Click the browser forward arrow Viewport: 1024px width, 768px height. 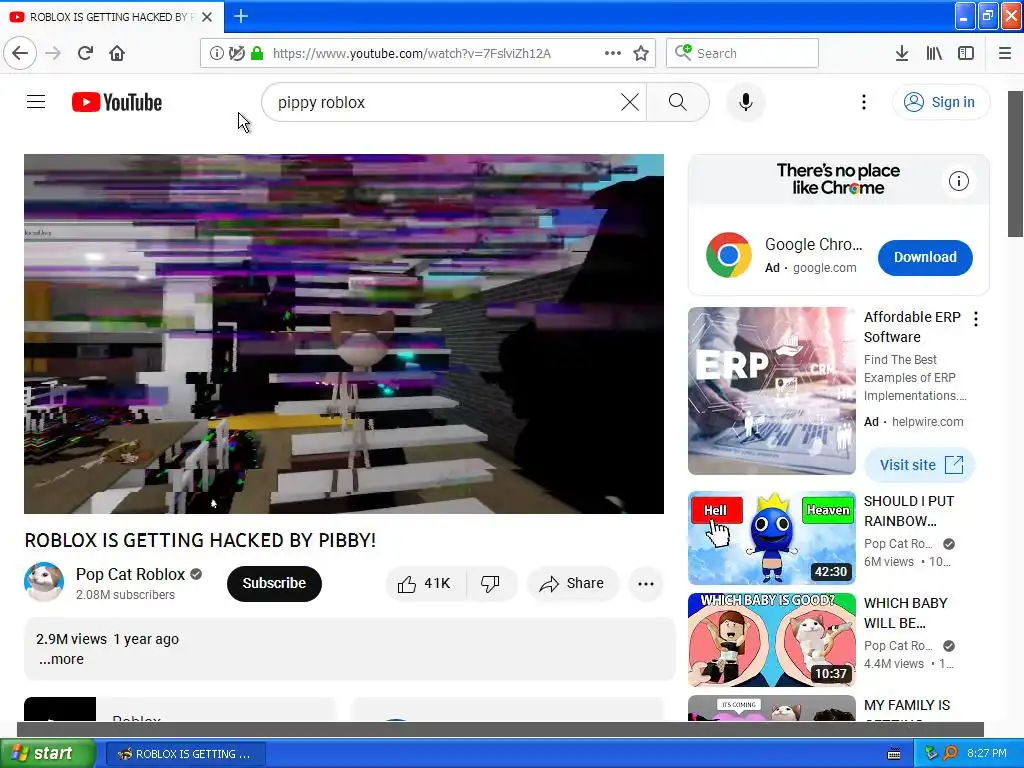click(53, 53)
